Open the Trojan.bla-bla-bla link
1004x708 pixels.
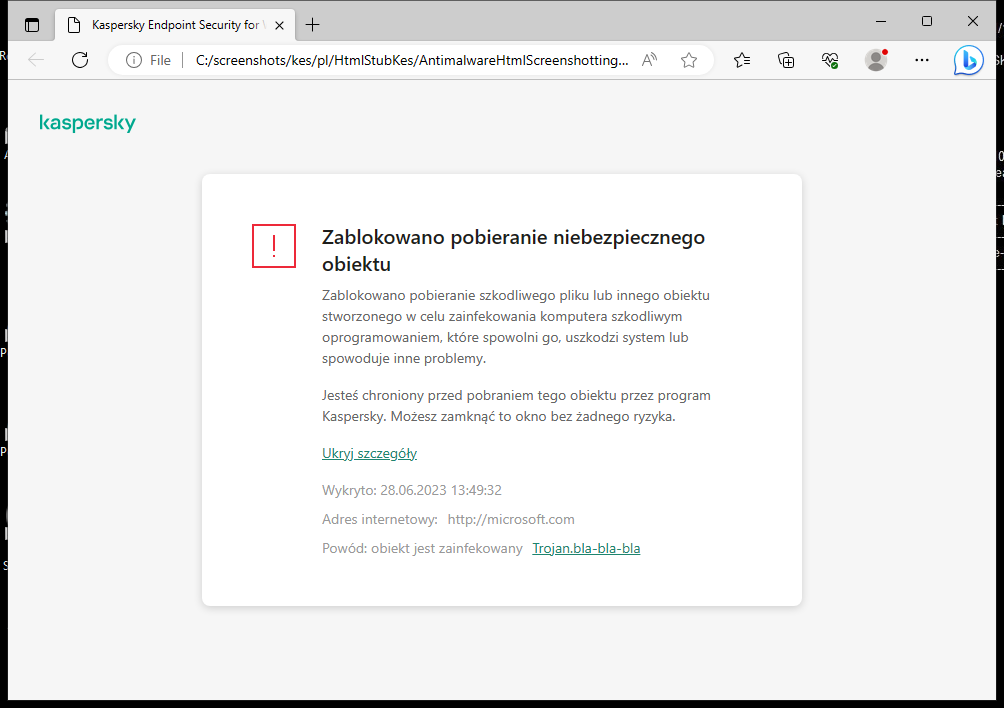586,548
